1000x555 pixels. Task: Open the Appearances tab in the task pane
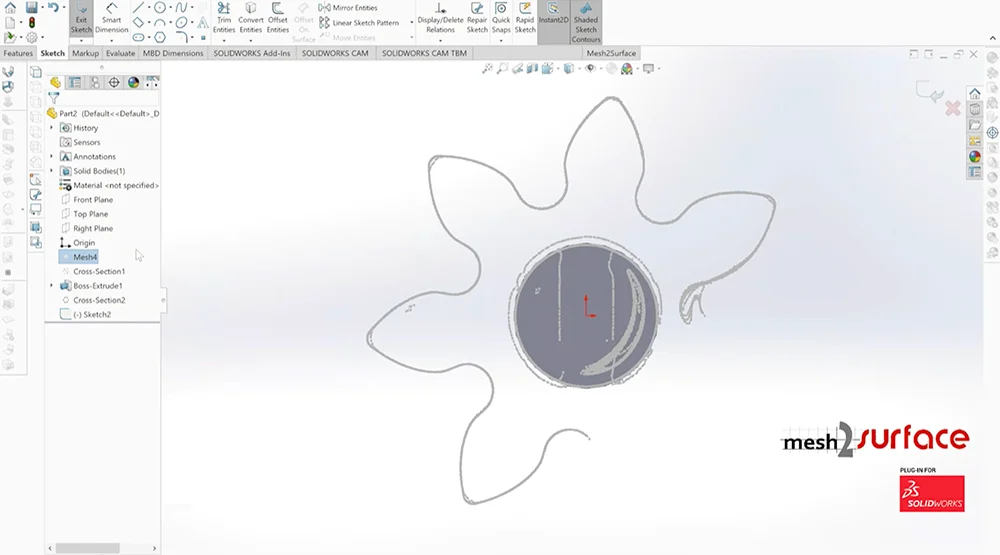pos(975,157)
